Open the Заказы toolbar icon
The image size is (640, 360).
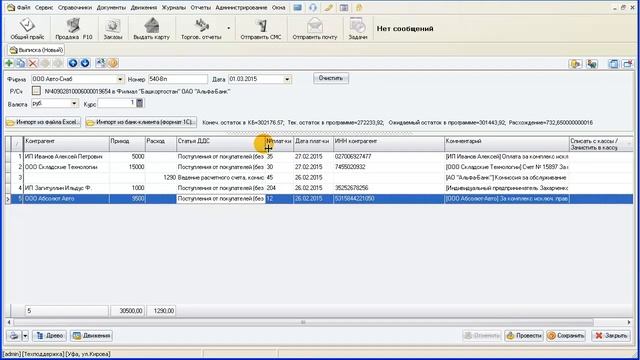click(x=113, y=29)
